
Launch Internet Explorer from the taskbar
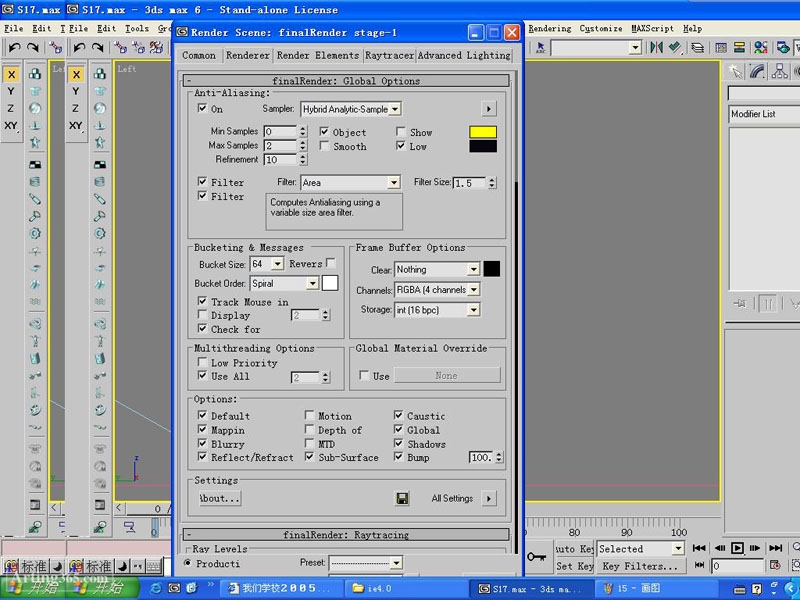pos(156,588)
